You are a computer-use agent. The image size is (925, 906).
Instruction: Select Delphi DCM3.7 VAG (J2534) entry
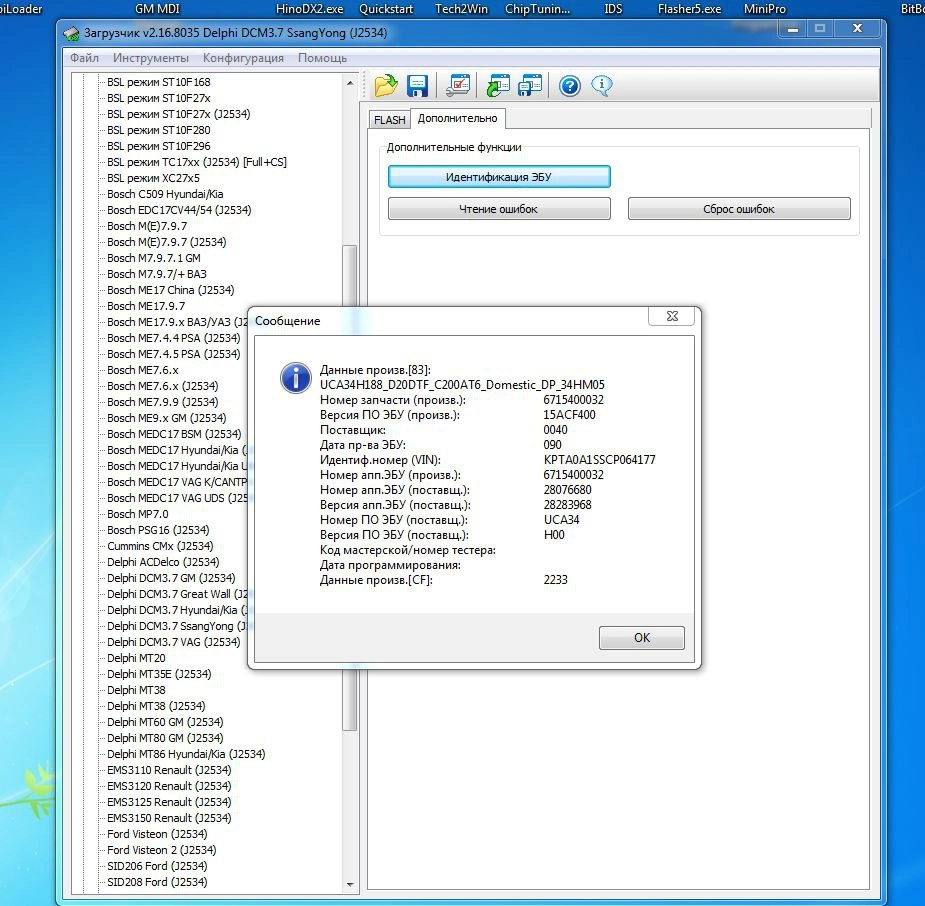tap(174, 642)
